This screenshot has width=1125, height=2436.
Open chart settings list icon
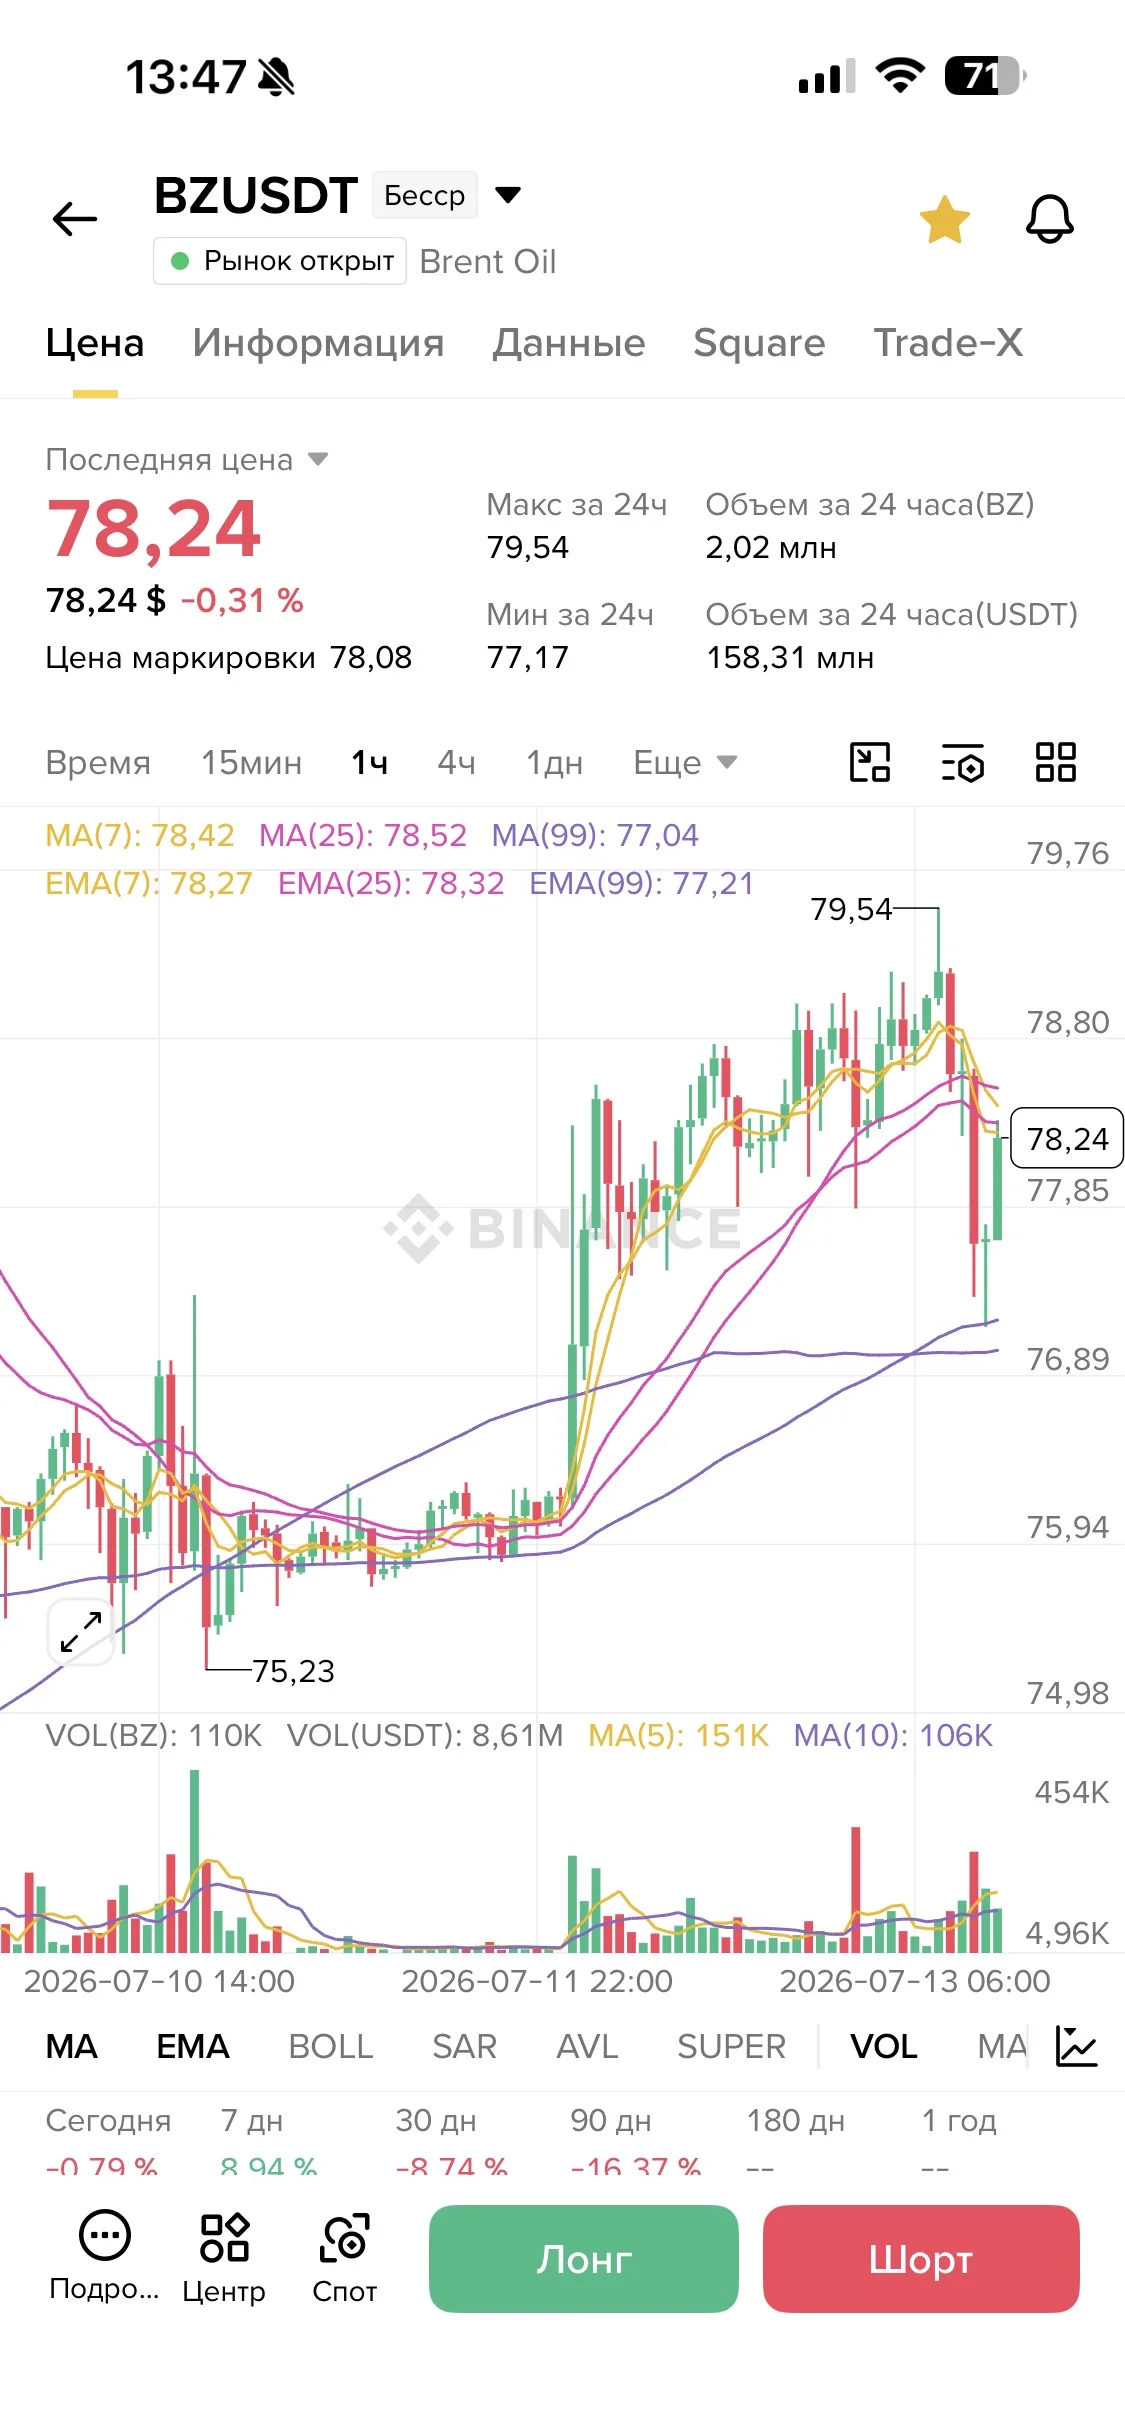point(963,762)
